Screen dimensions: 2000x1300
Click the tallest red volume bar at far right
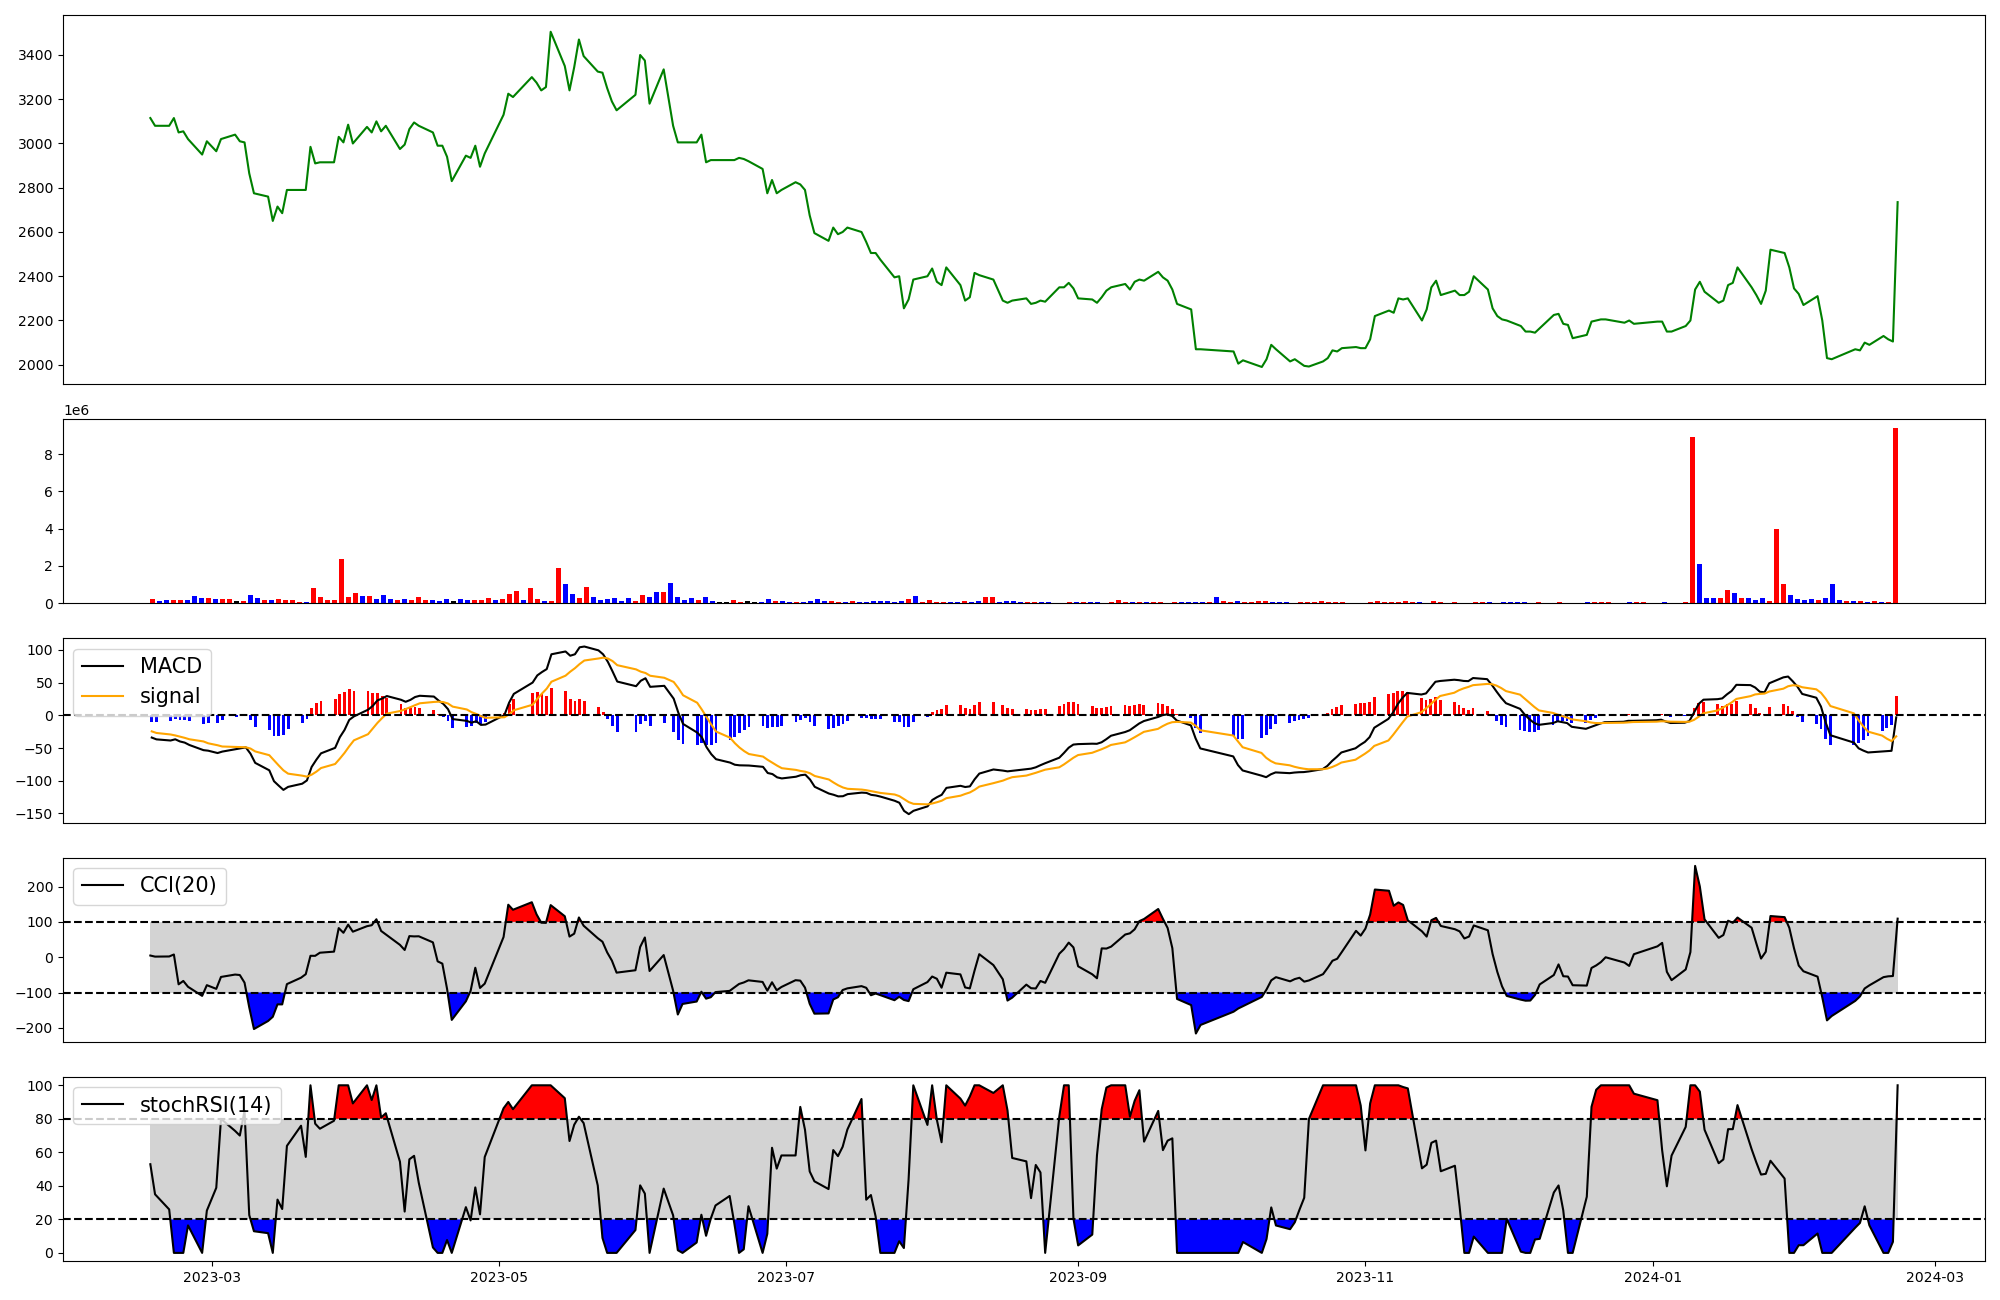1895,515
